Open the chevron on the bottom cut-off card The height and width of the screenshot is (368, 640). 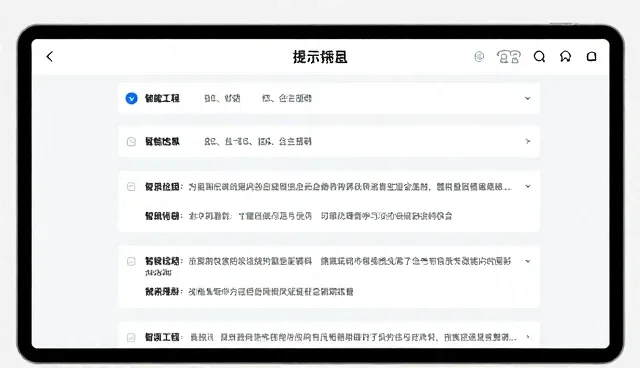click(528, 337)
